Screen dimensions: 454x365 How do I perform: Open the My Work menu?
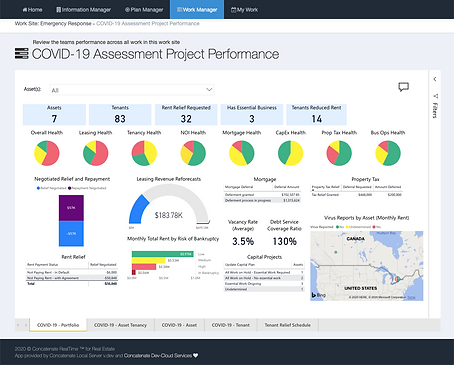tap(244, 10)
